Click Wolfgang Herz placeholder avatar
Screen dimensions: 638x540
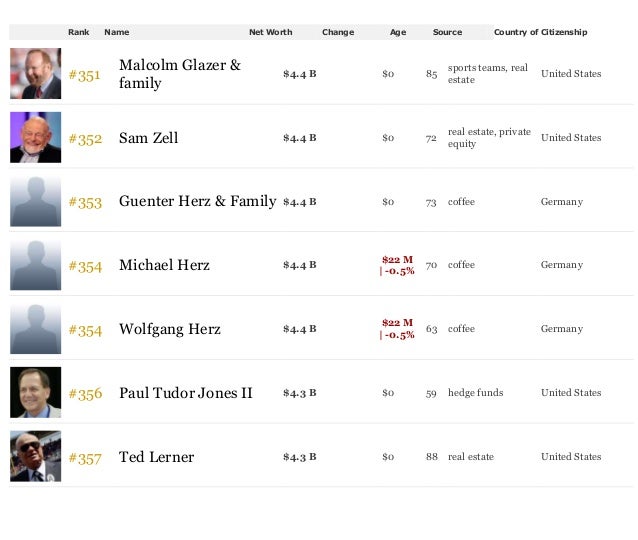tap(35, 329)
